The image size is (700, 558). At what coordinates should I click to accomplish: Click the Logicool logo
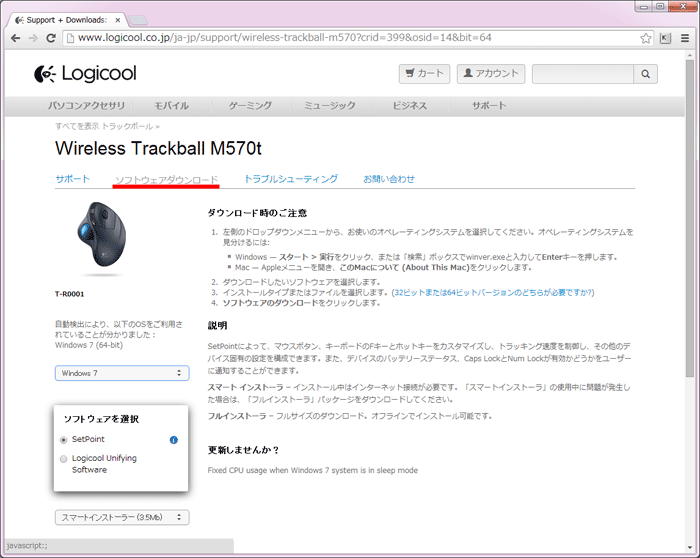point(85,74)
